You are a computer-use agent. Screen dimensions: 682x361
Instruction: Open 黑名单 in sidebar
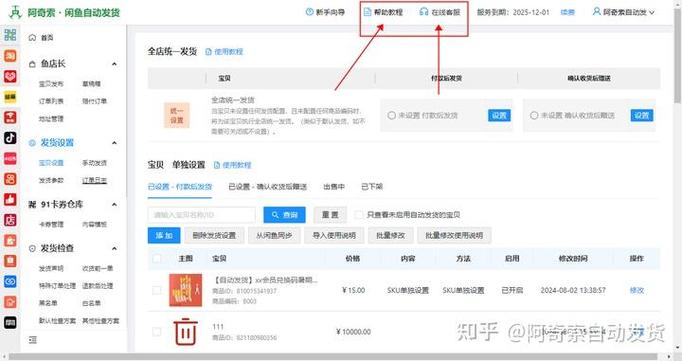tap(48, 303)
